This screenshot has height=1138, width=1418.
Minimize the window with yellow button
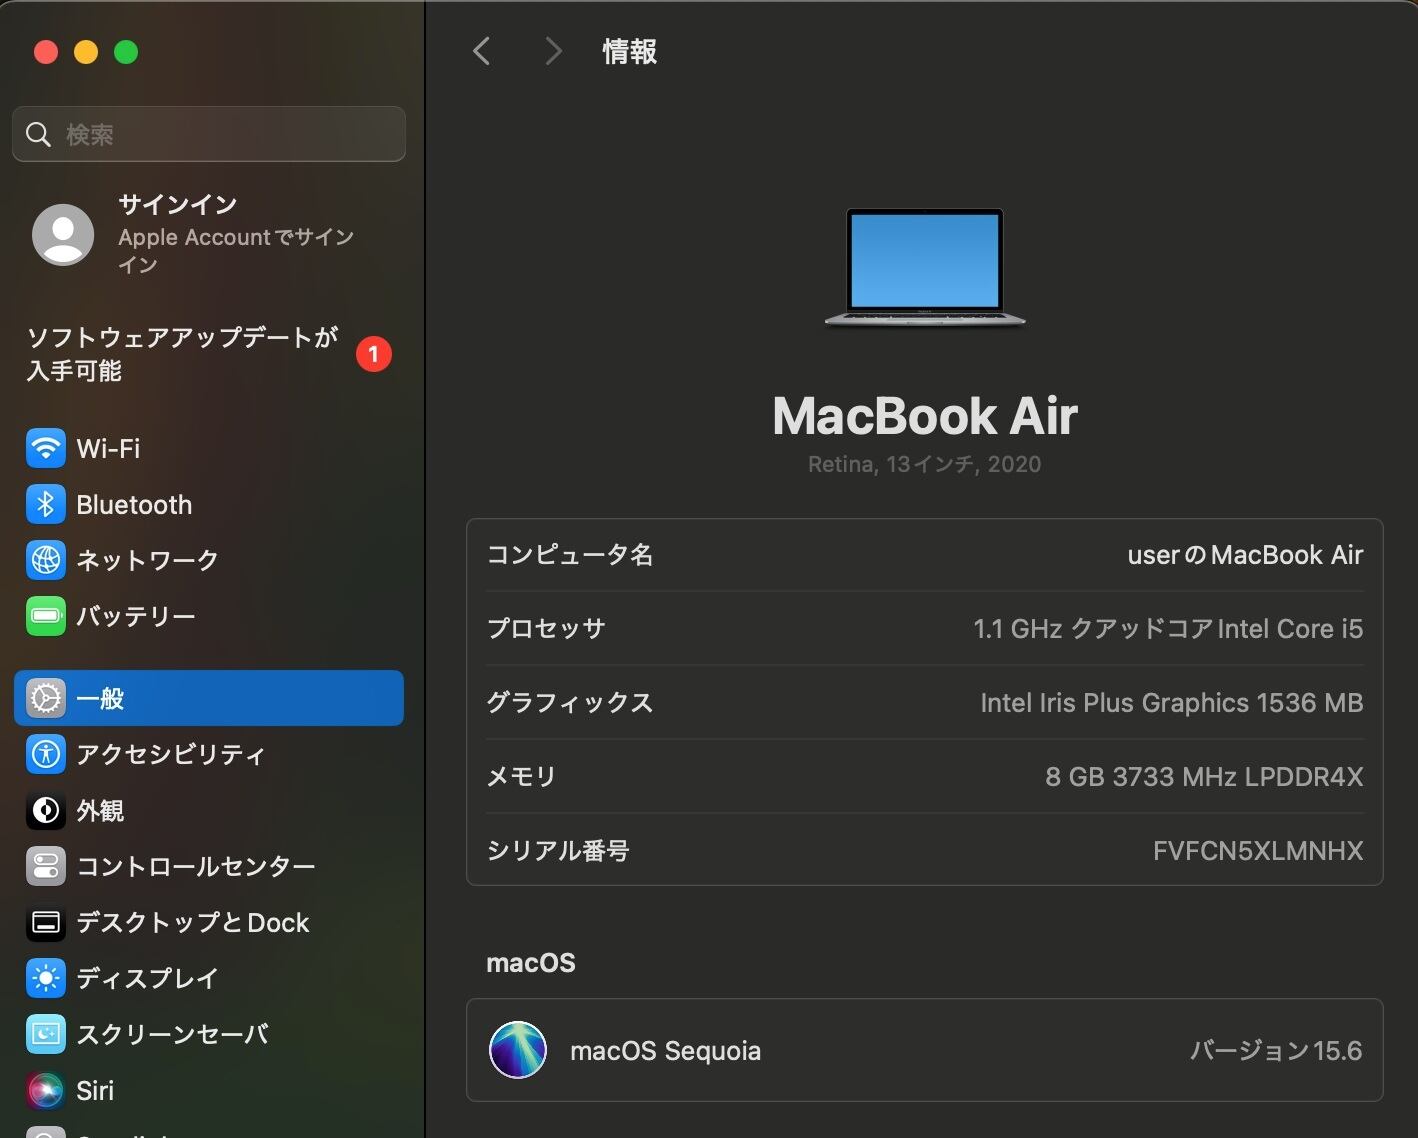point(86,52)
